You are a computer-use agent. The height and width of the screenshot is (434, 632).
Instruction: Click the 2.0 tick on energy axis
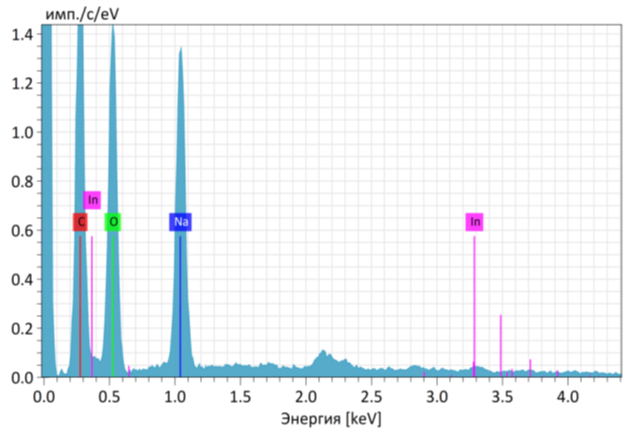(305, 395)
